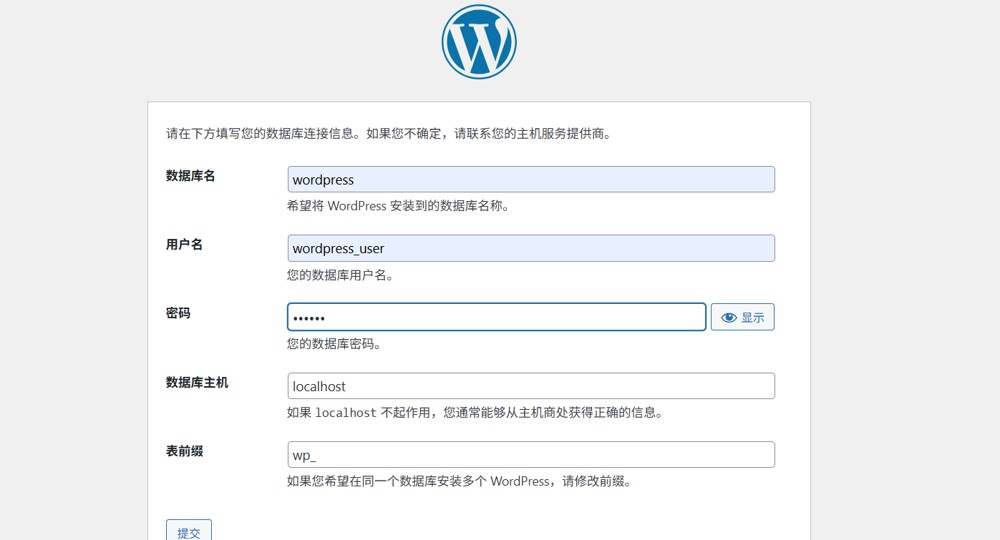
Task: Click the hint 您的数据库密码
Action: coord(333,344)
